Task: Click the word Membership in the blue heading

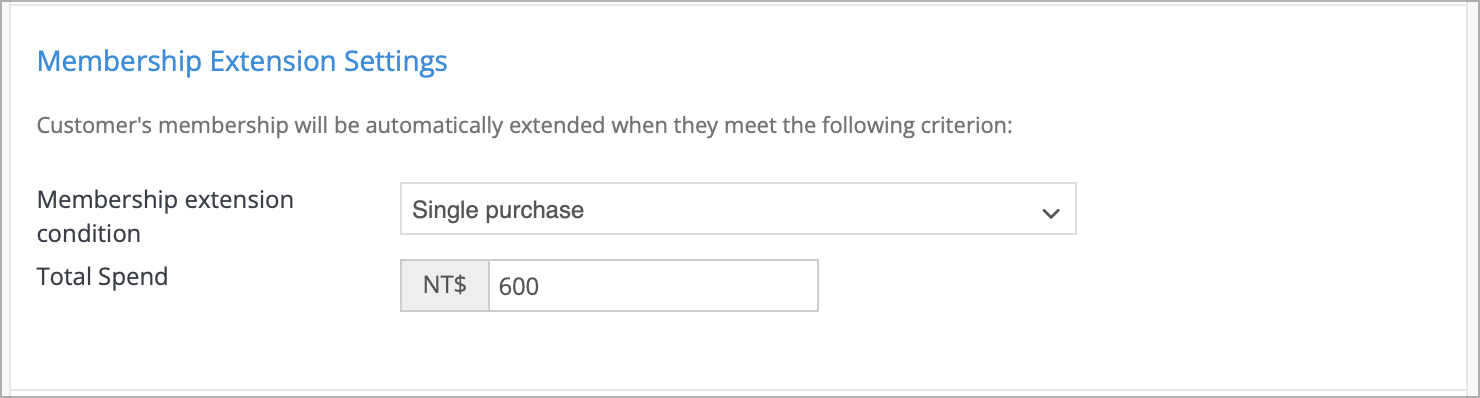Action: tap(120, 62)
